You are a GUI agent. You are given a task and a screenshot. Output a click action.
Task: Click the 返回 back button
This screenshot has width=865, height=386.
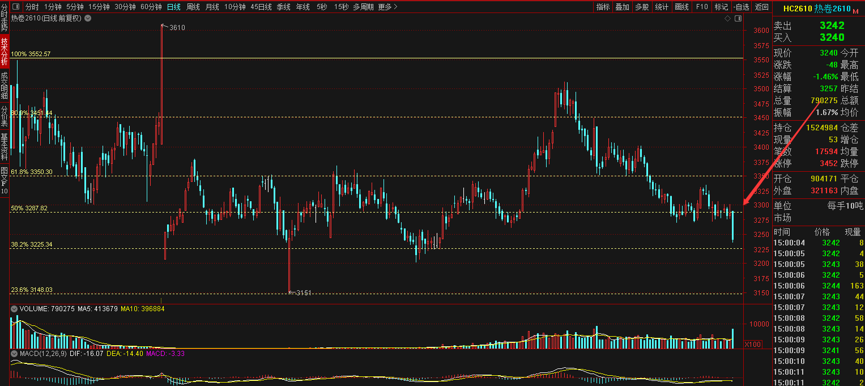coord(761,7)
